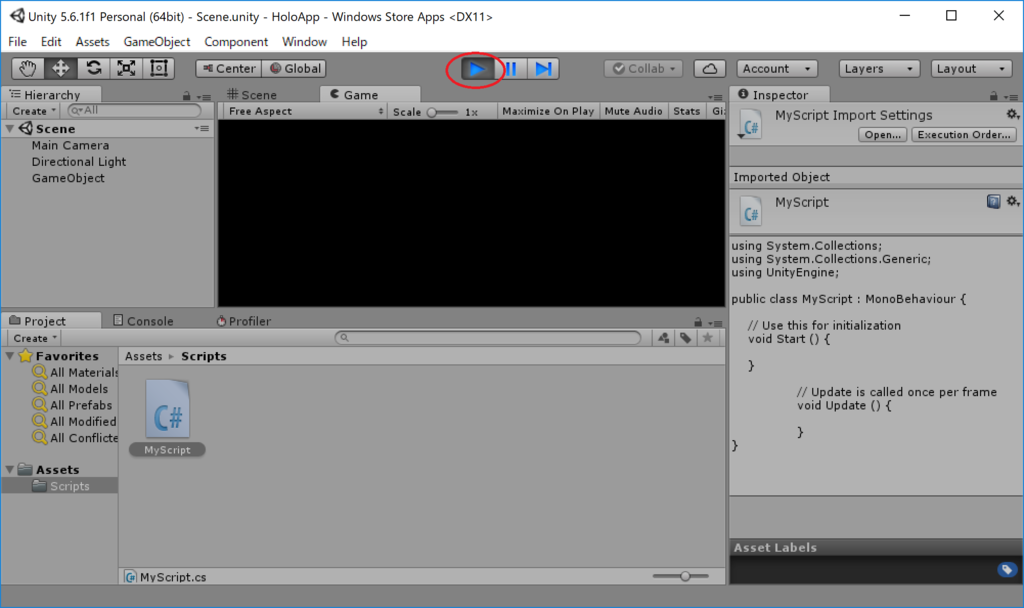Select the Rect transform tool
1024x608 pixels.
point(159,69)
